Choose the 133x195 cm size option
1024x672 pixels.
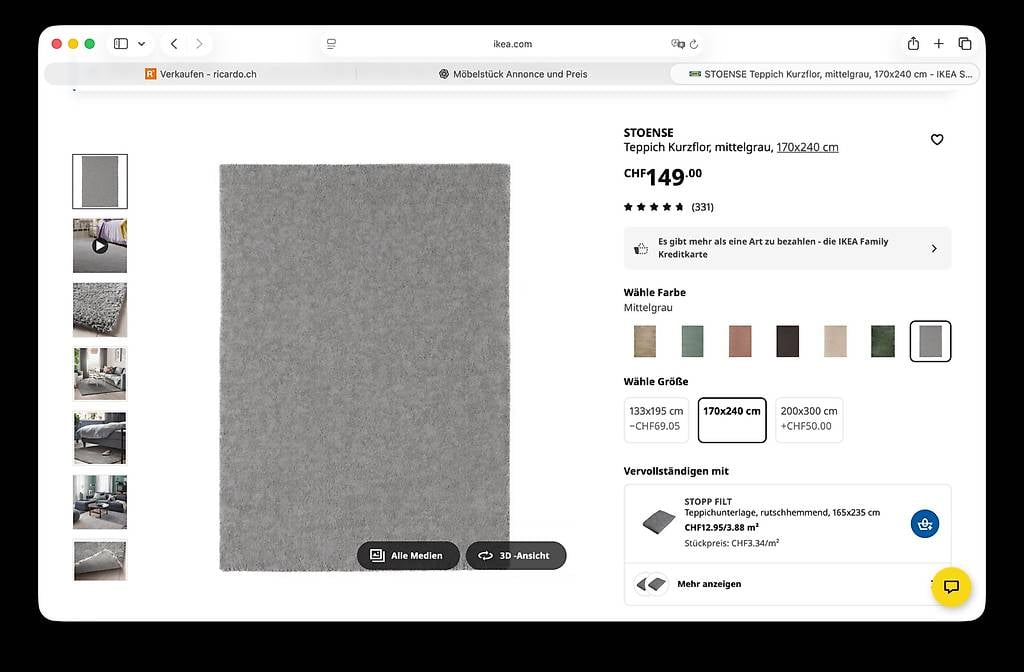(x=656, y=420)
